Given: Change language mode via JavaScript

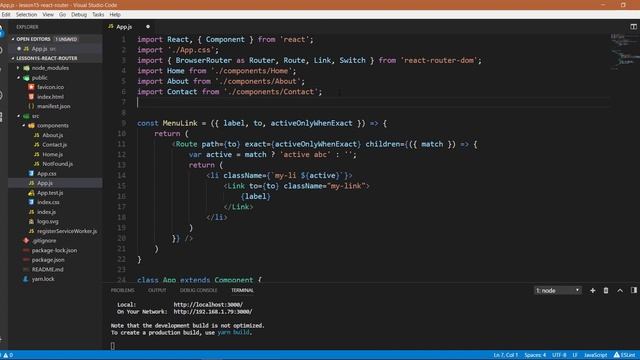Looking at the screenshot, I should [596, 355].
